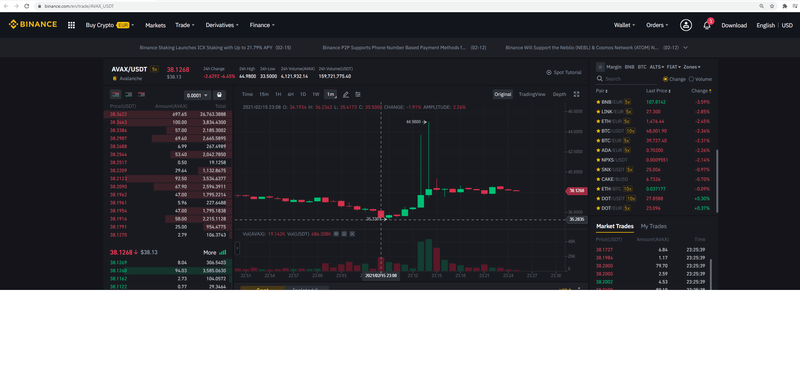Open the user profile icon

pos(686,25)
